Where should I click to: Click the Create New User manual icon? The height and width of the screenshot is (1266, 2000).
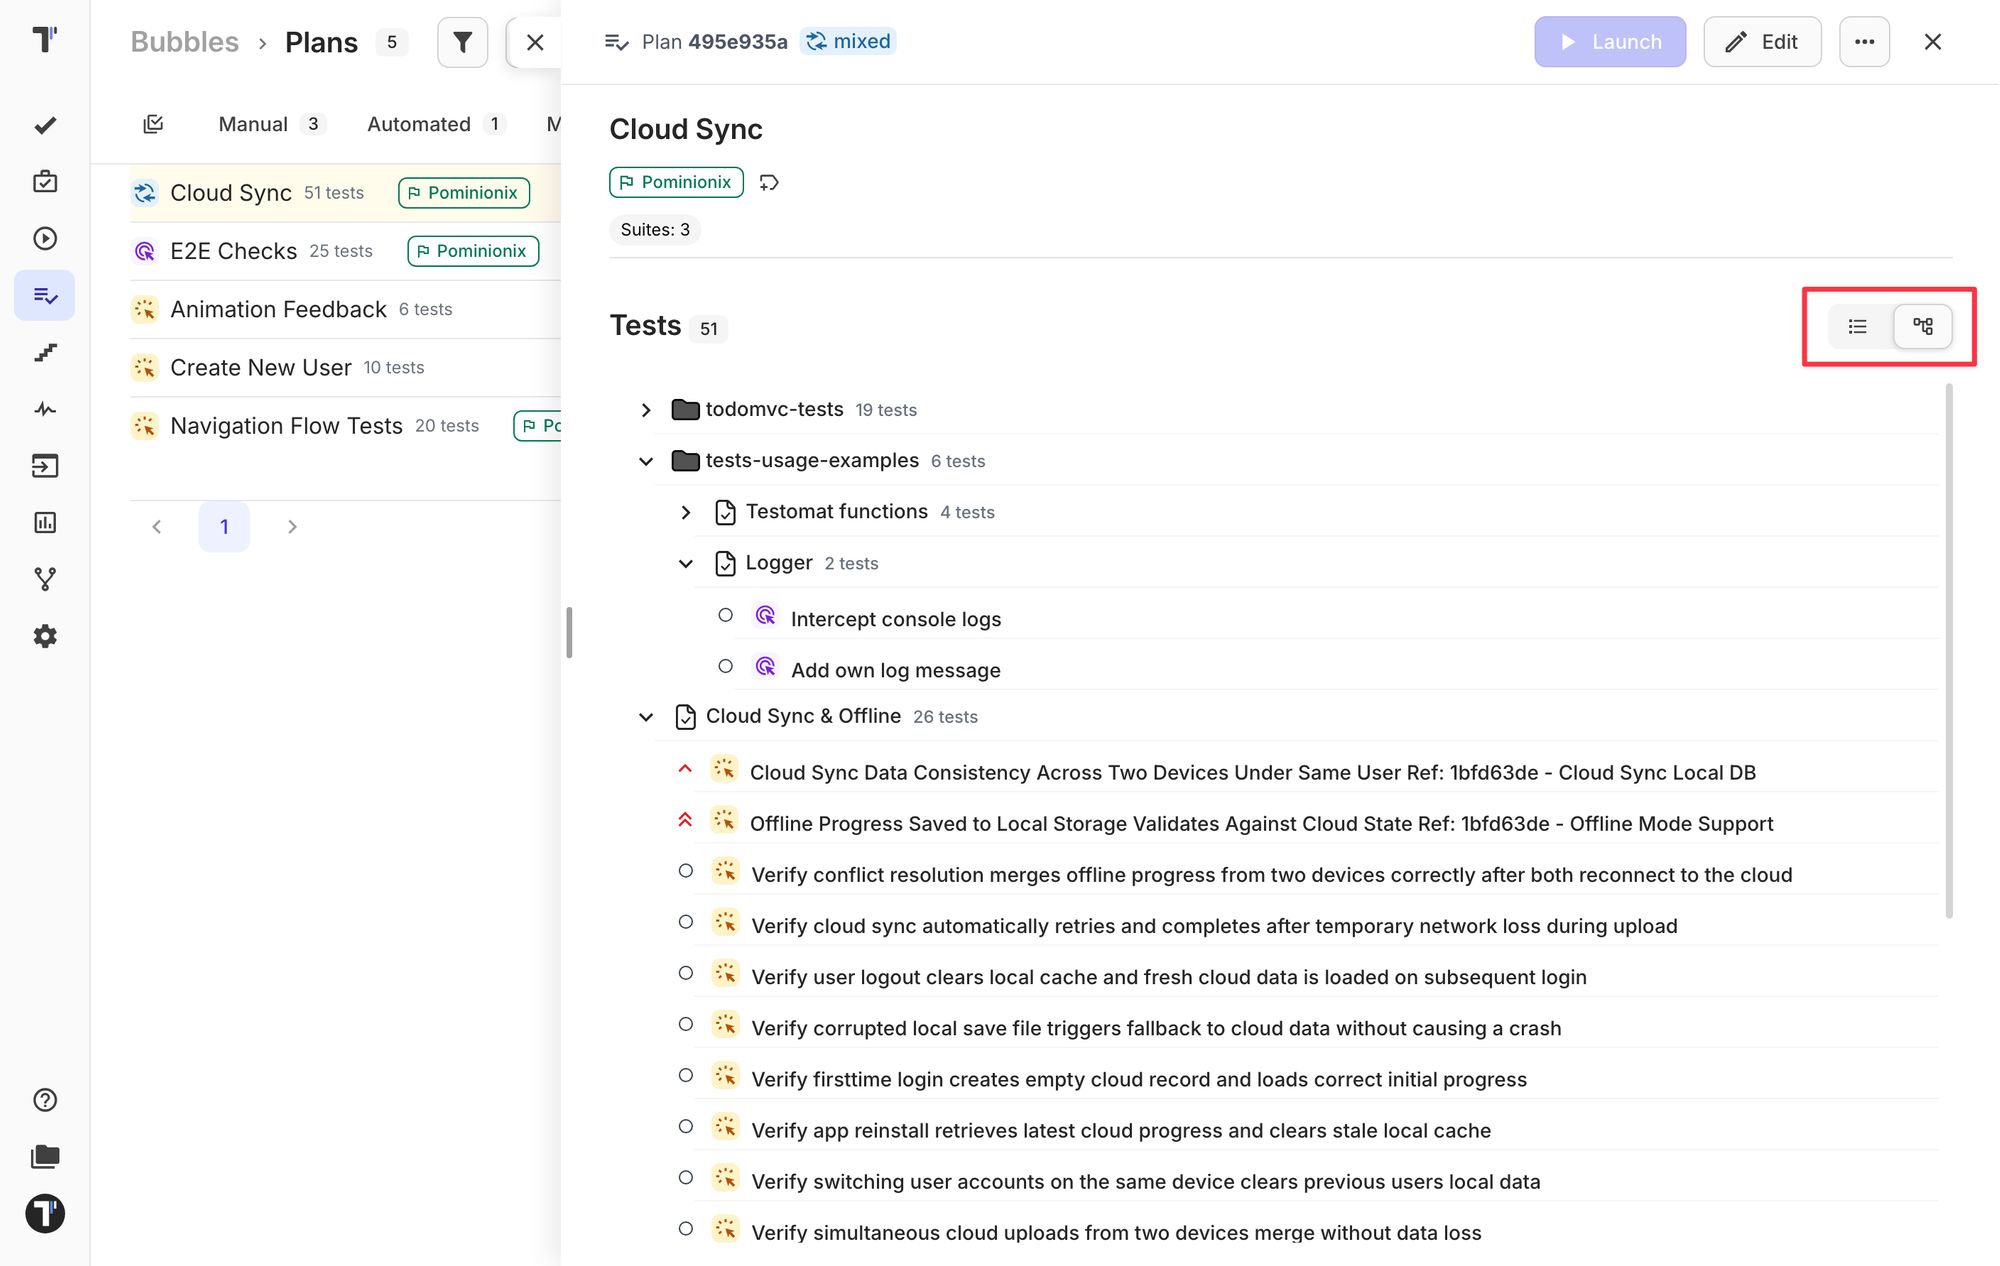(145, 367)
